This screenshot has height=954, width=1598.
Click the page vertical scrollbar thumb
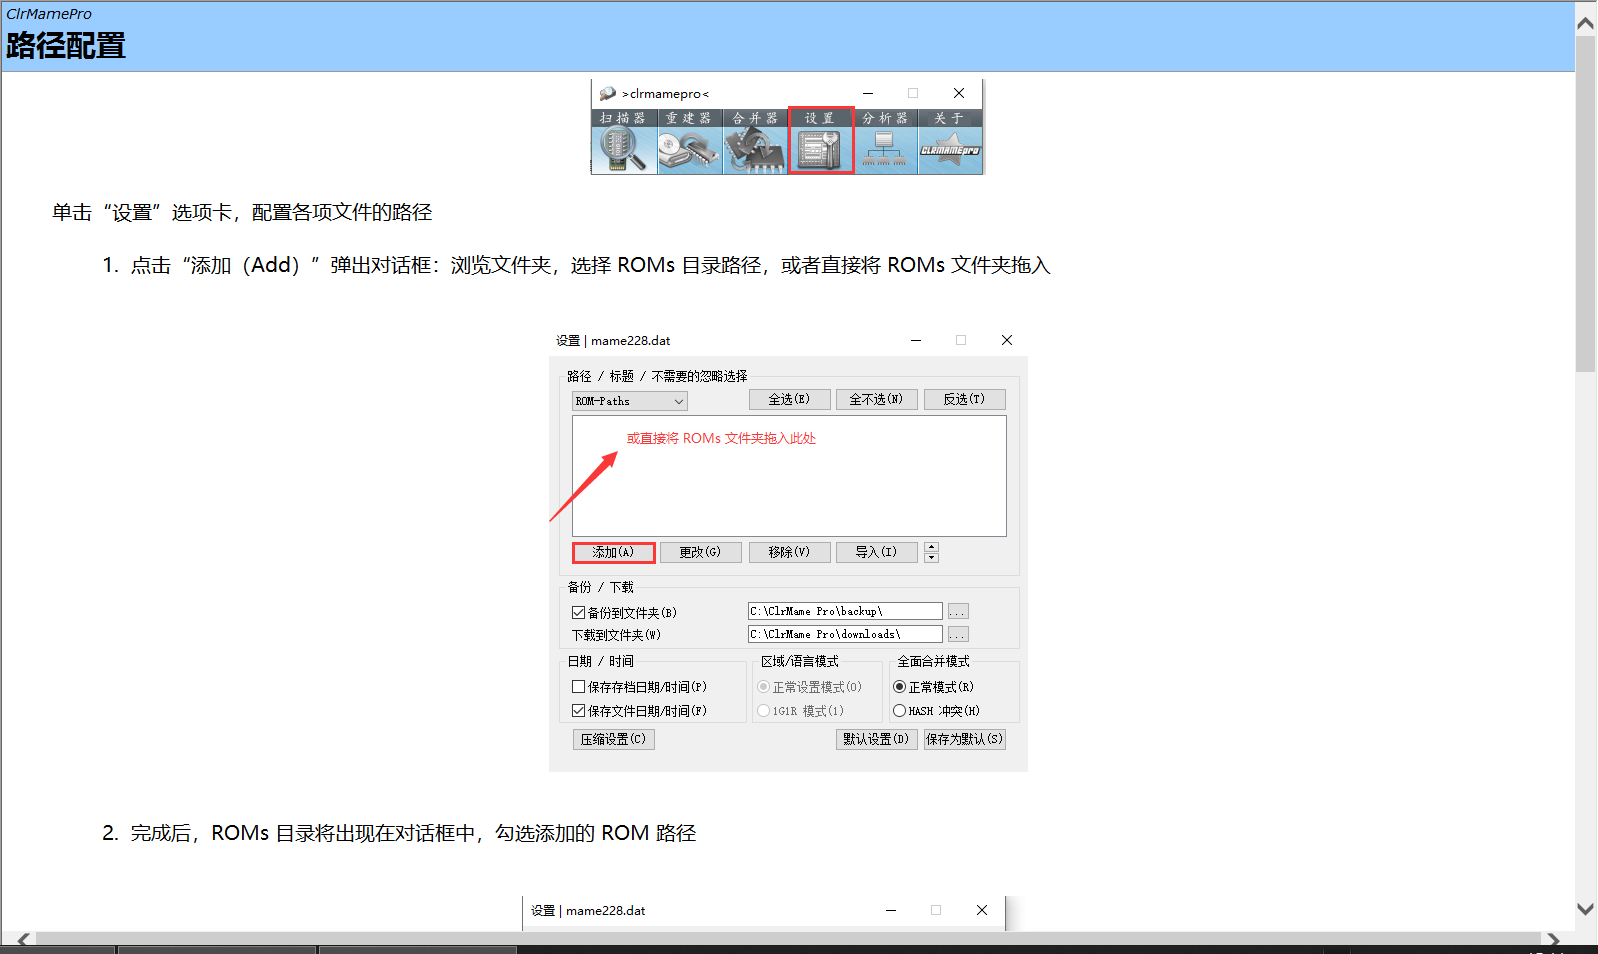pos(1585,204)
